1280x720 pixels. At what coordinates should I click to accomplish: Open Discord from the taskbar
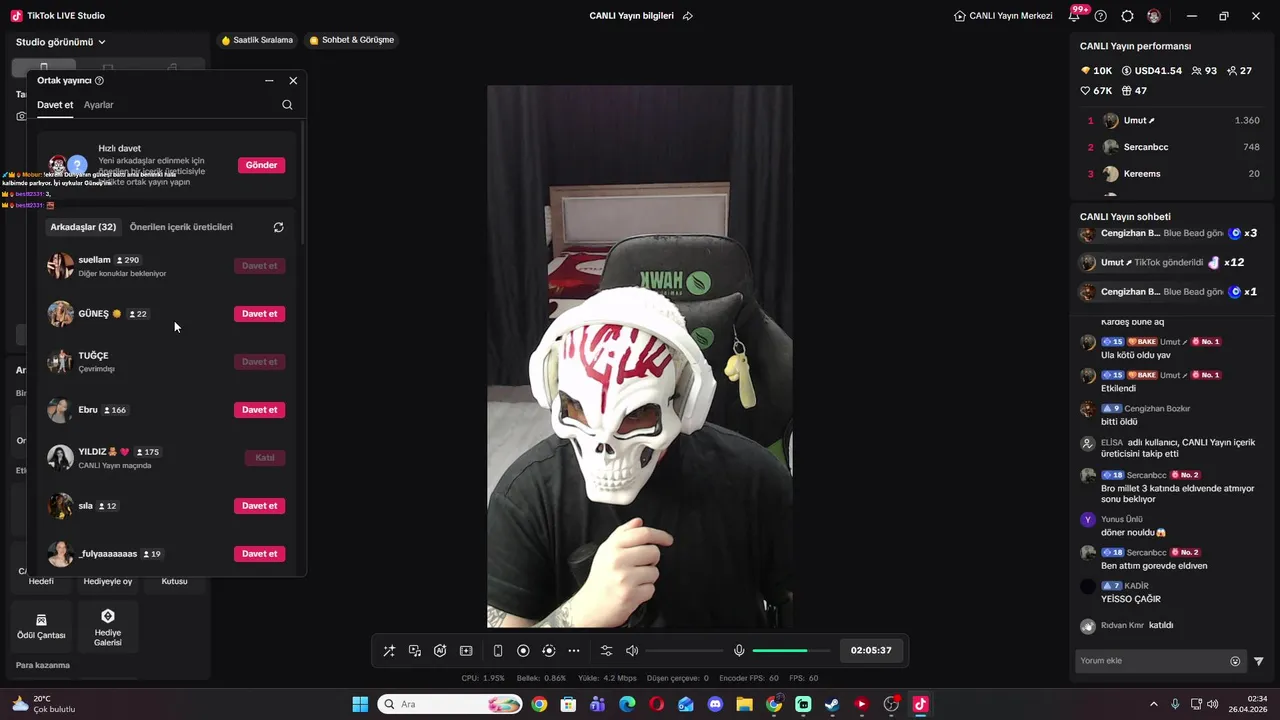point(715,704)
